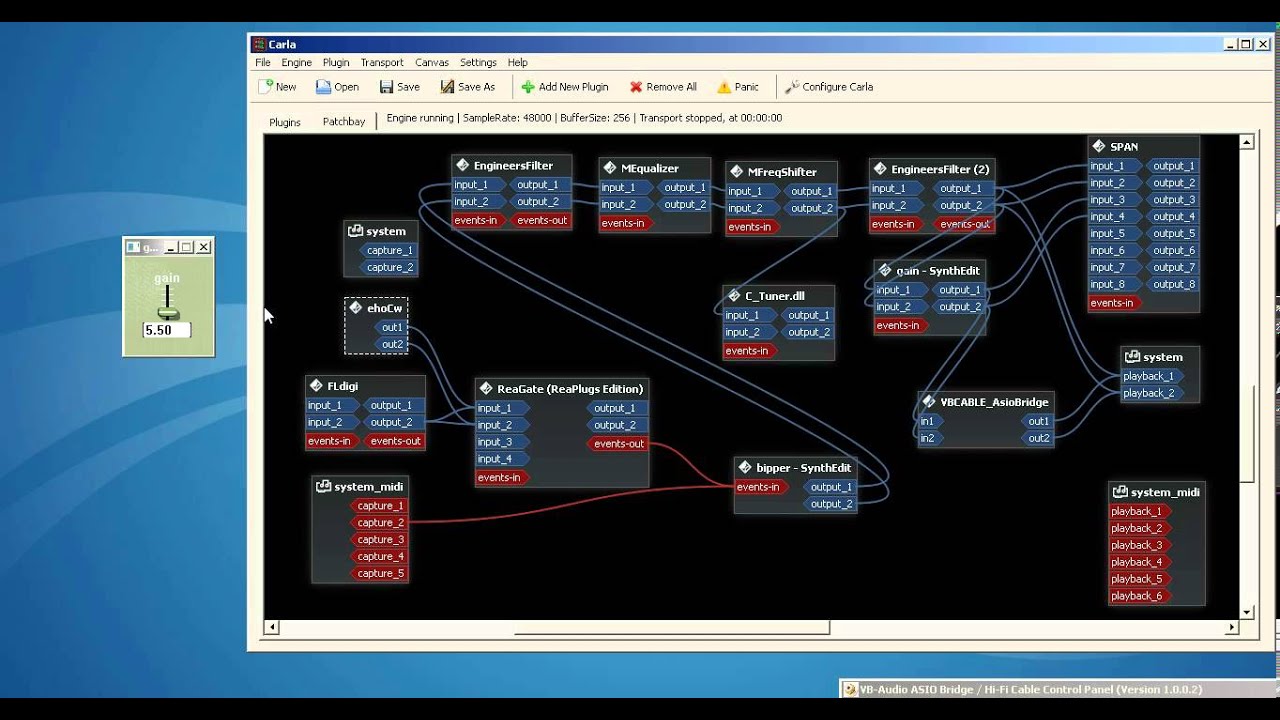This screenshot has height=720, width=1280.
Task: Click the EngineersFilter node plugin icon
Action: coord(462,165)
